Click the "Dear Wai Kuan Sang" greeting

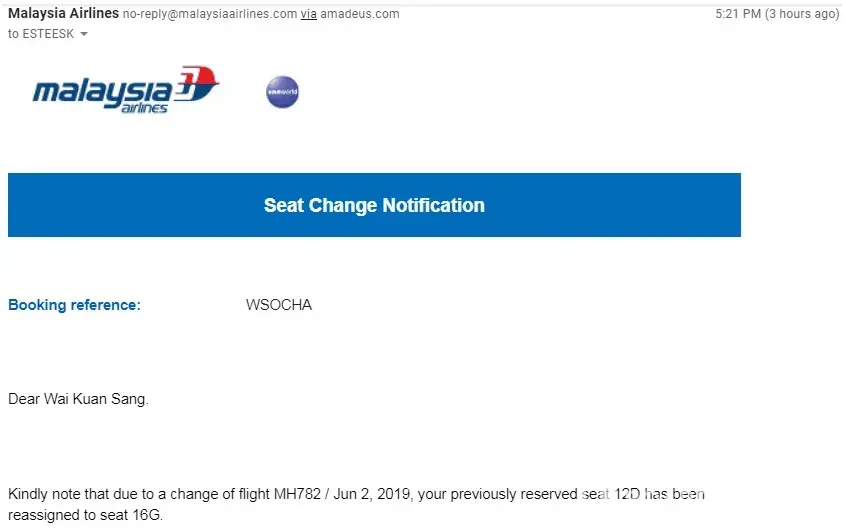point(78,399)
